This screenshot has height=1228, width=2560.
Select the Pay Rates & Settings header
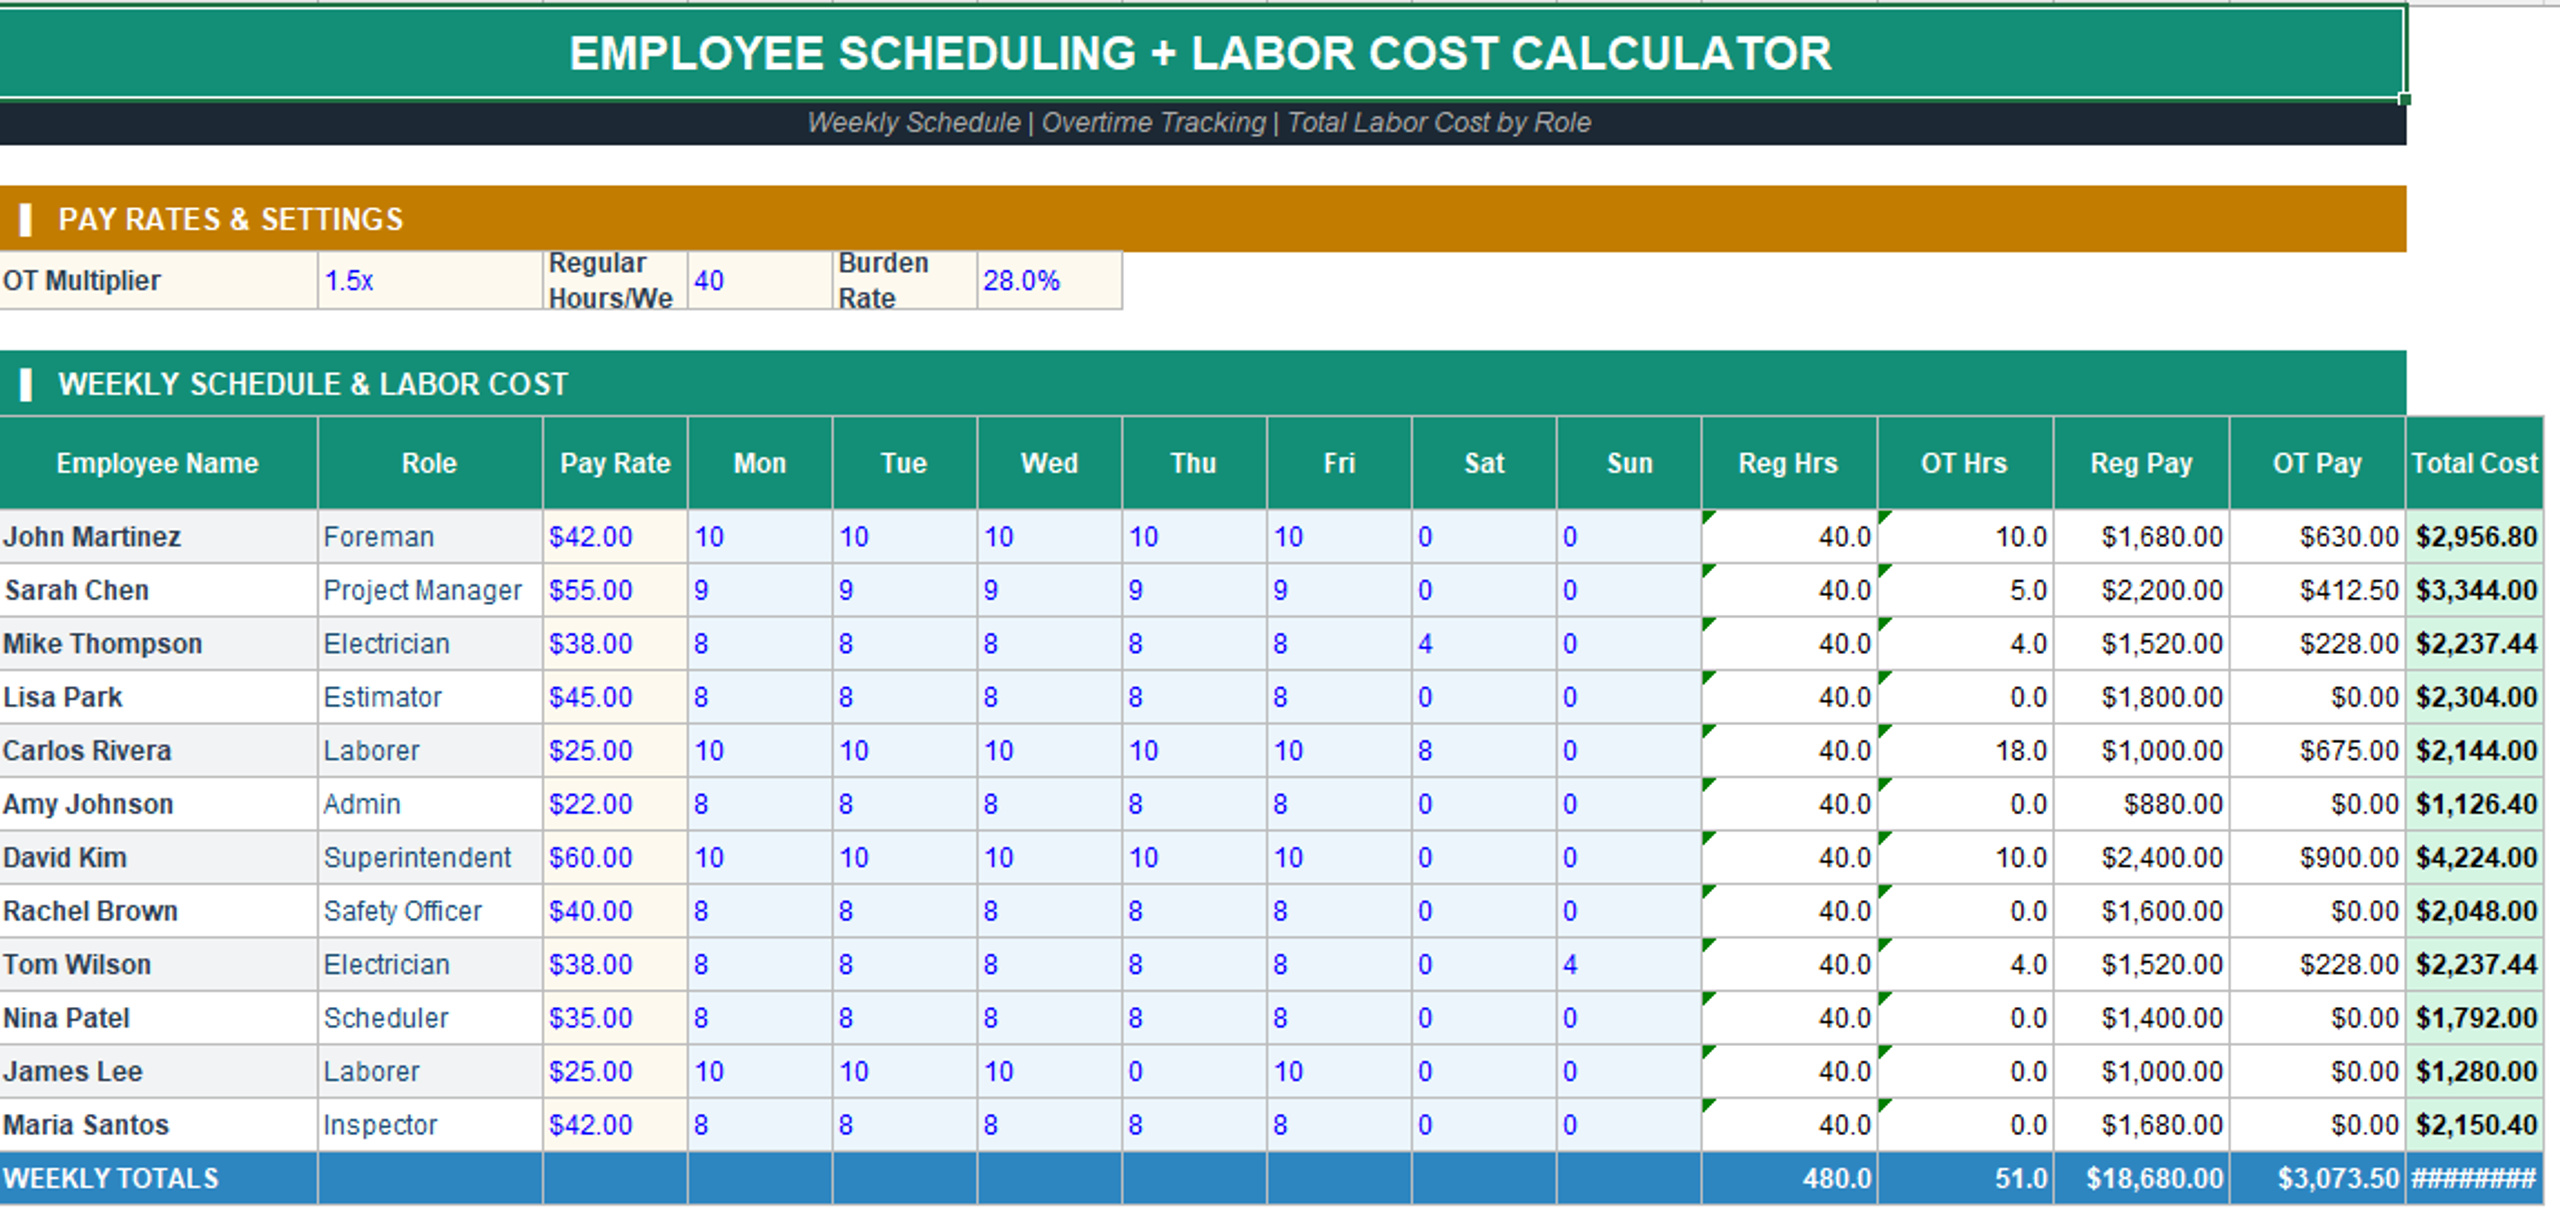click(1203, 219)
